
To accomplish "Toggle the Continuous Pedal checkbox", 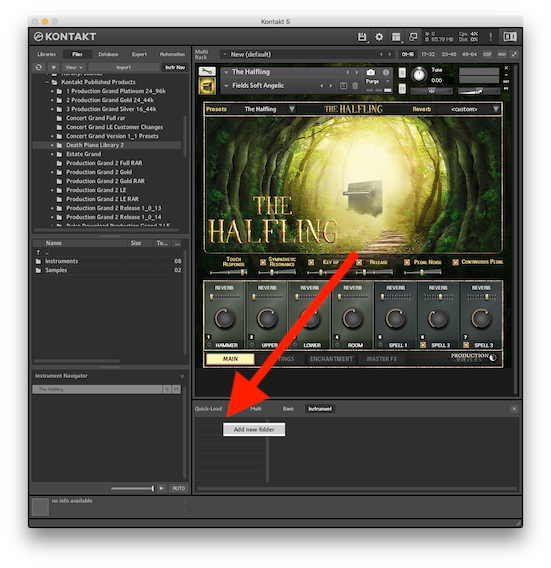I will [455, 262].
